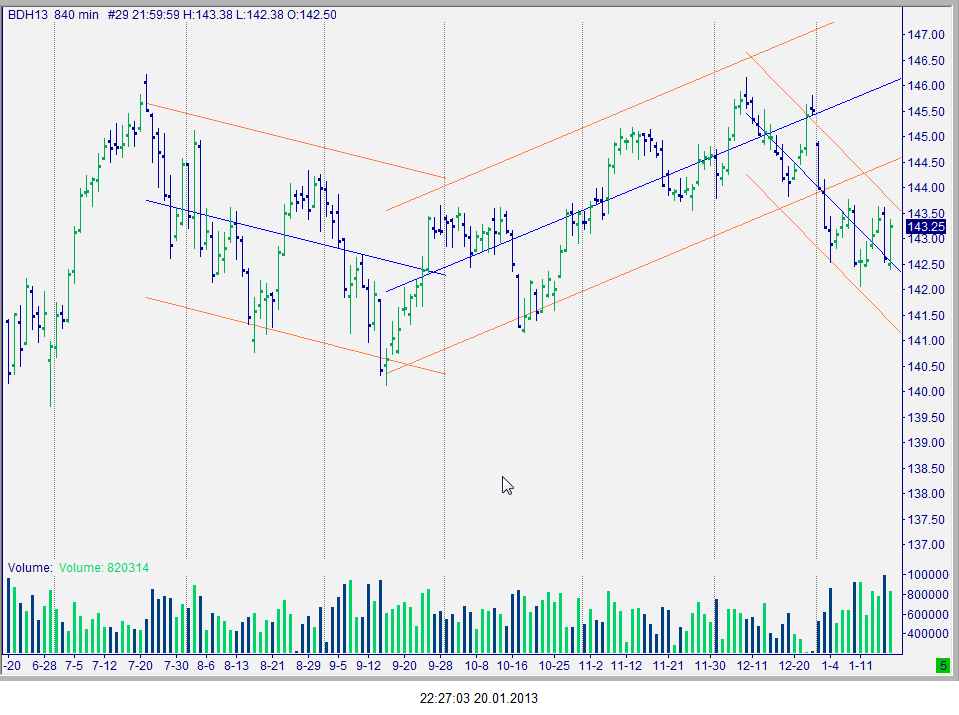Click the 7-5 date label
The height and width of the screenshot is (715, 959).
coord(74,665)
